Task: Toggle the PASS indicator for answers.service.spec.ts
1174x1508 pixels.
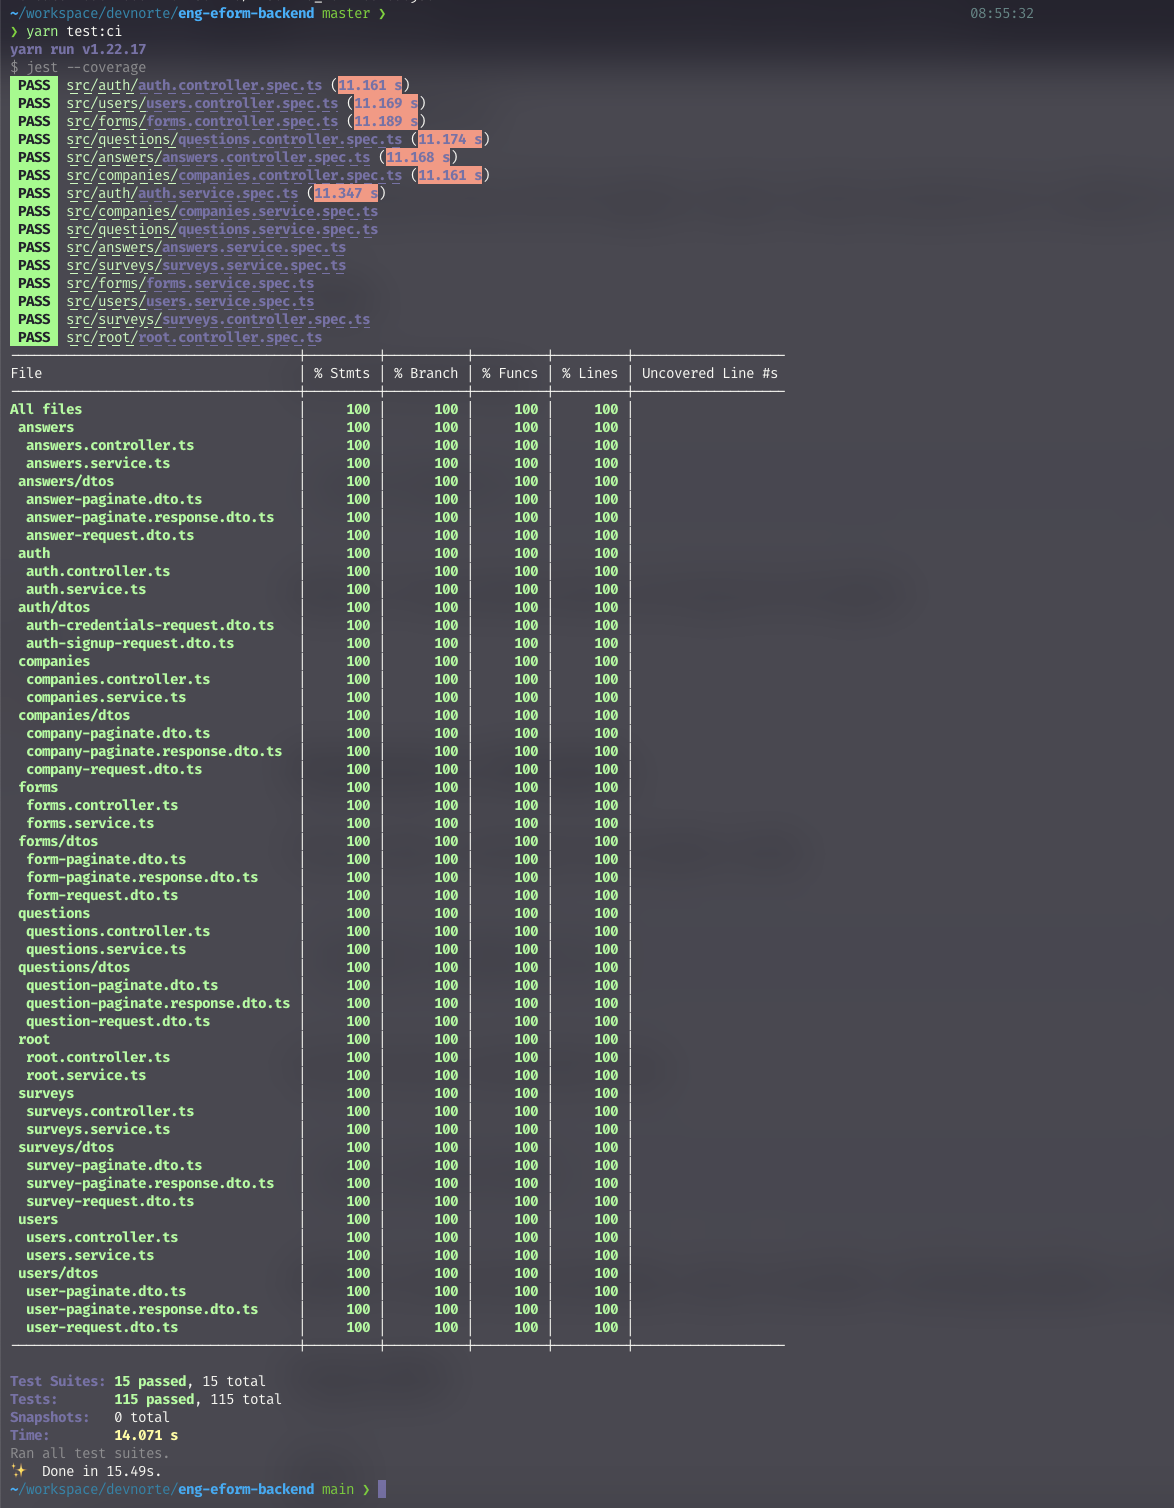Action: 33,247
